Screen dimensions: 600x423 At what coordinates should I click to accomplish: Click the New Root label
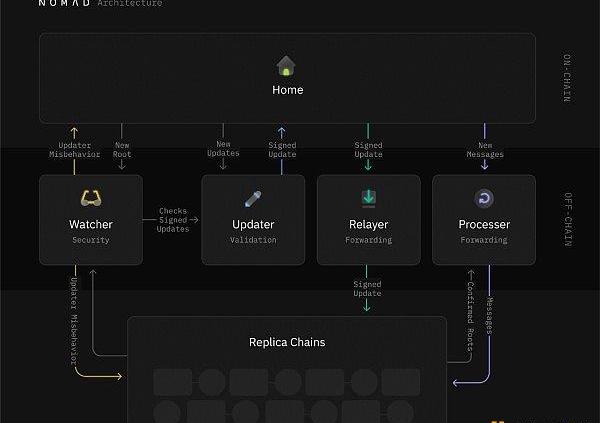click(122, 149)
